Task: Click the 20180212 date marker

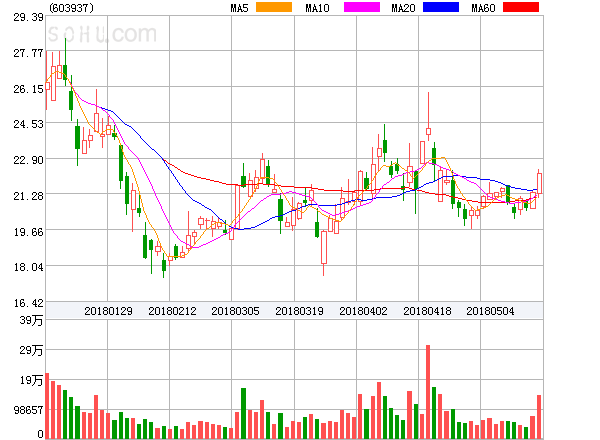Action: coord(172,311)
